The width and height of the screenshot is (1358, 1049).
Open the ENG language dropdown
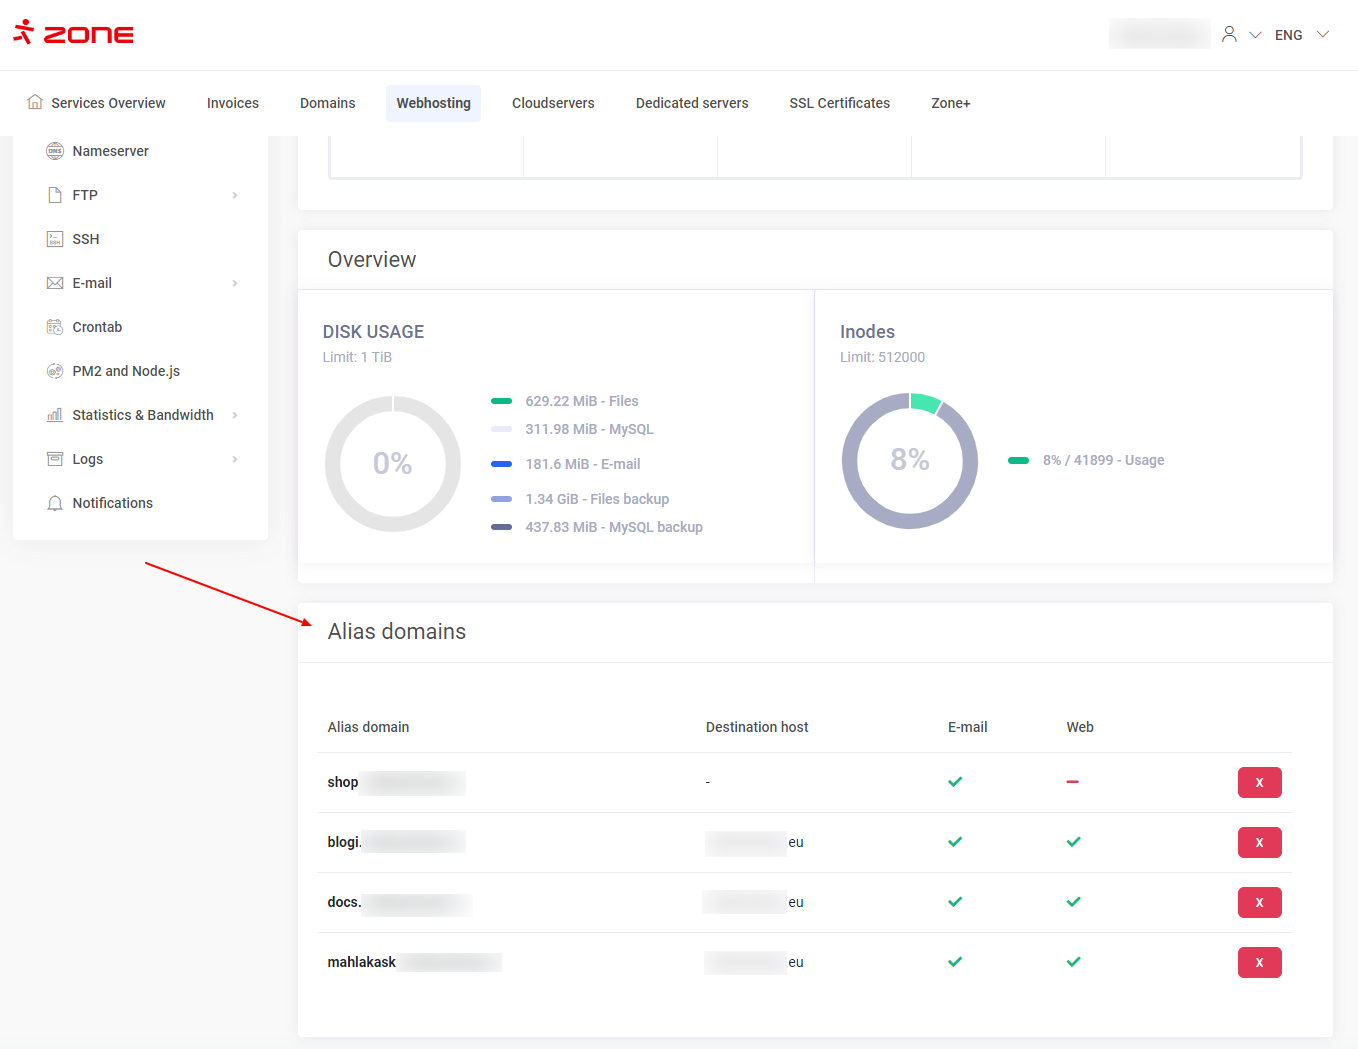click(1301, 35)
